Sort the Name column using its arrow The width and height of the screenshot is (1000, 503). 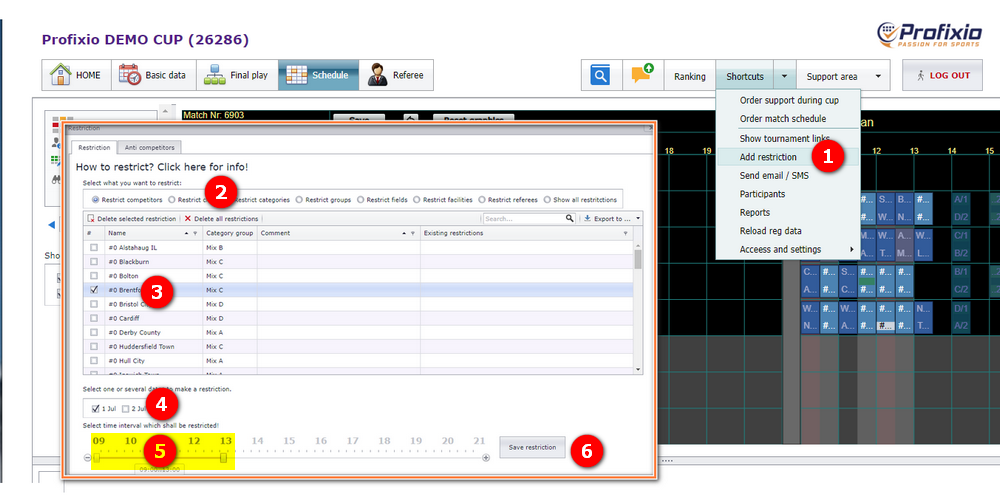pos(186,233)
